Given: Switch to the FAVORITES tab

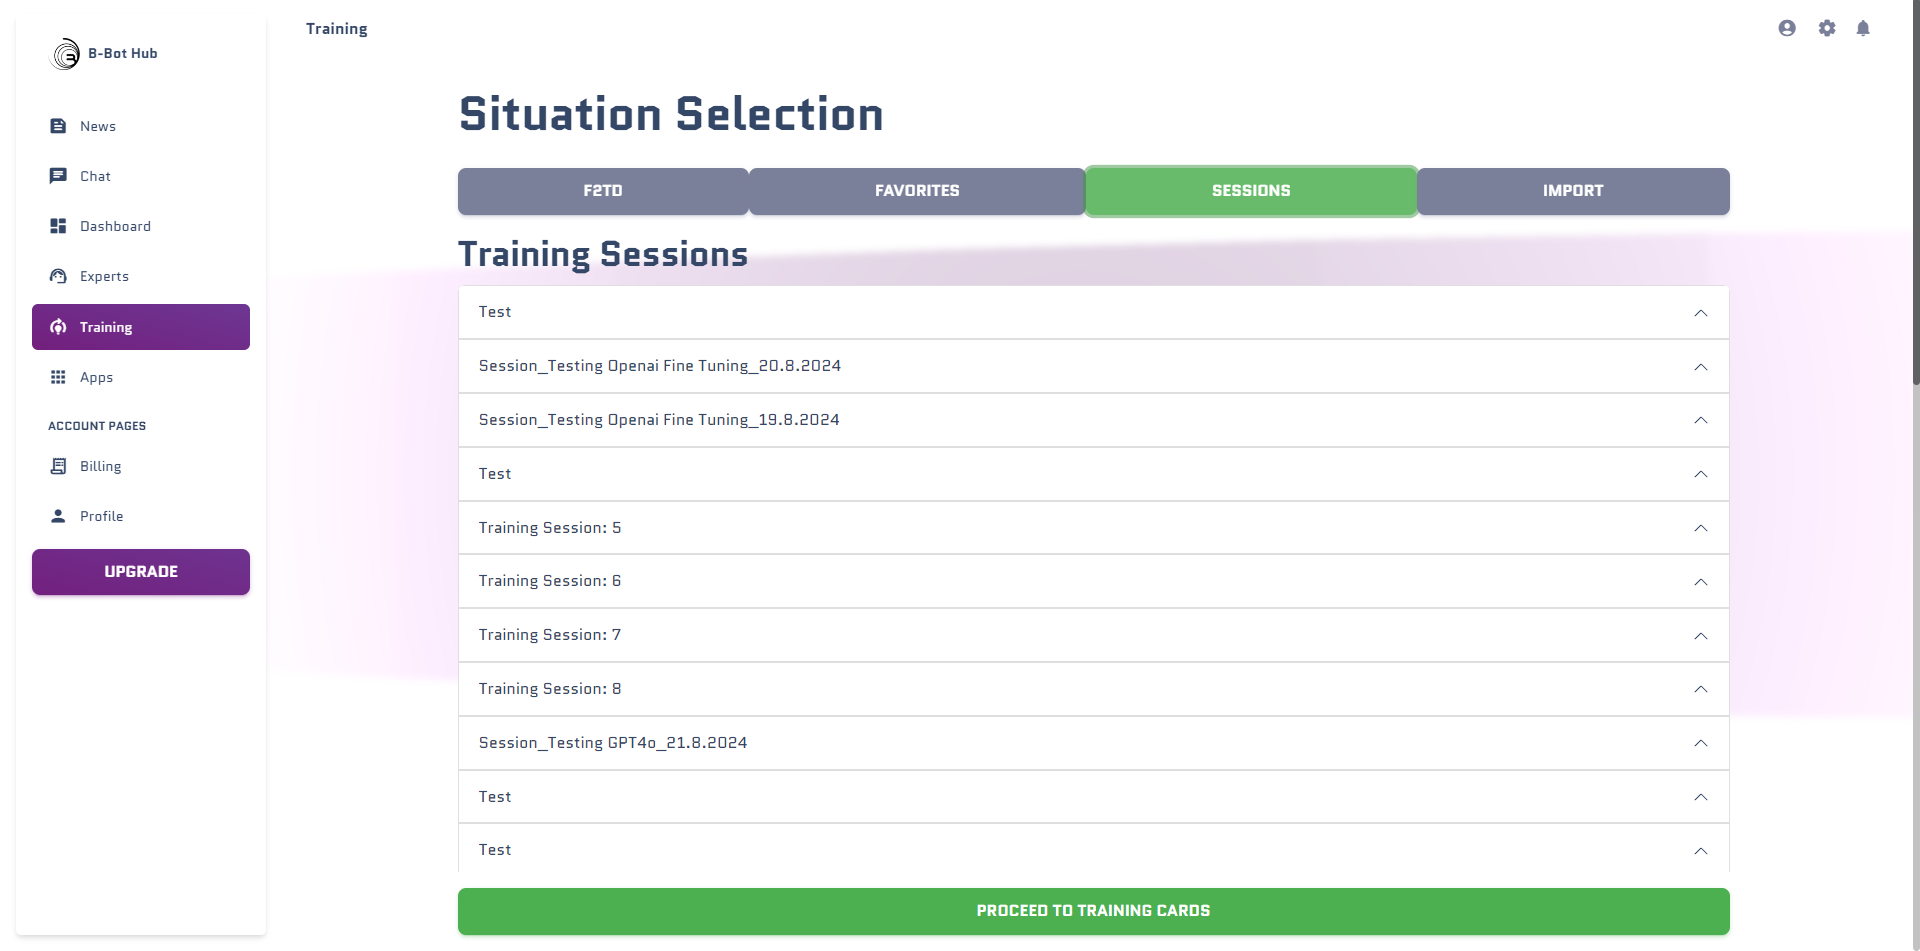Looking at the screenshot, I should click(917, 191).
